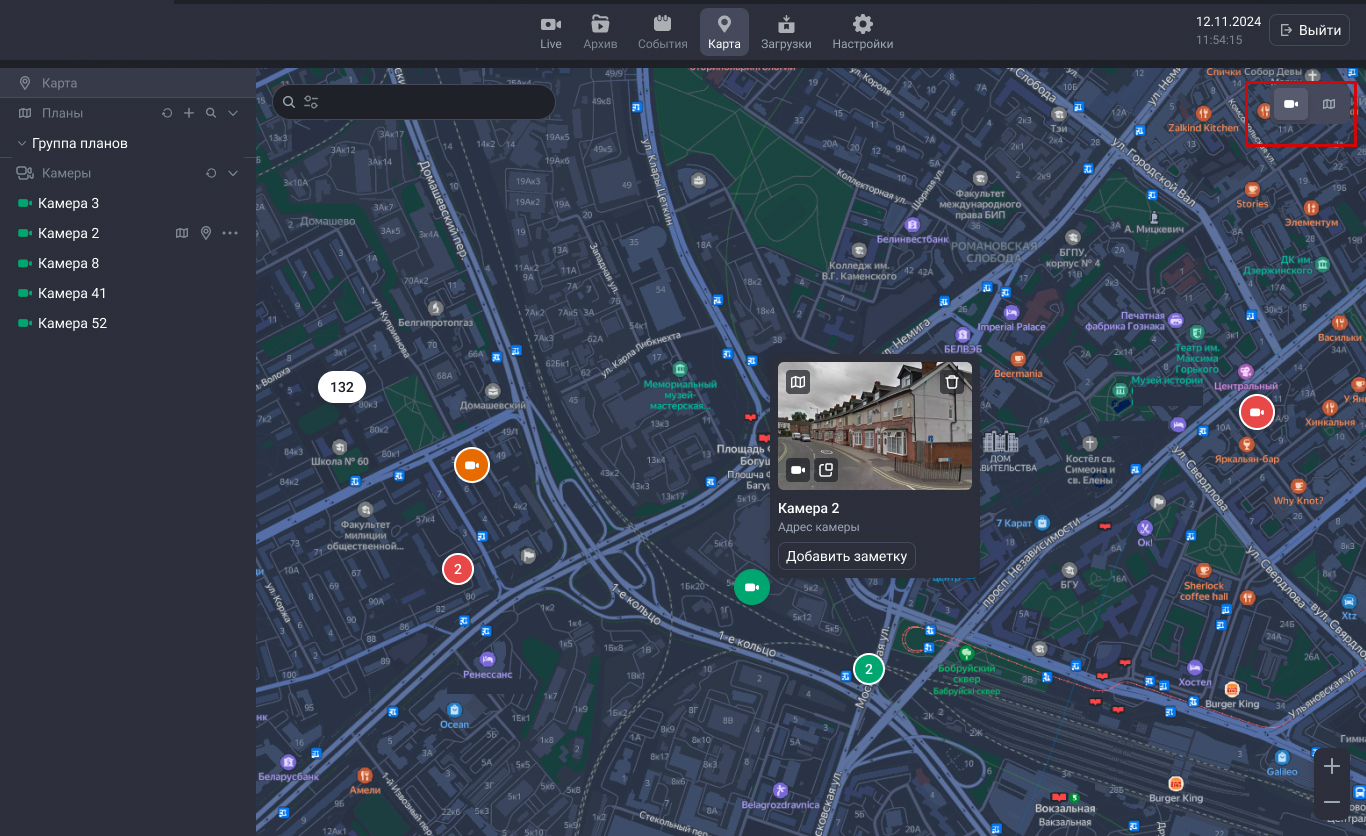The height and width of the screenshot is (836, 1366).
Task: Open the События tab
Action: (x=662, y=32)
